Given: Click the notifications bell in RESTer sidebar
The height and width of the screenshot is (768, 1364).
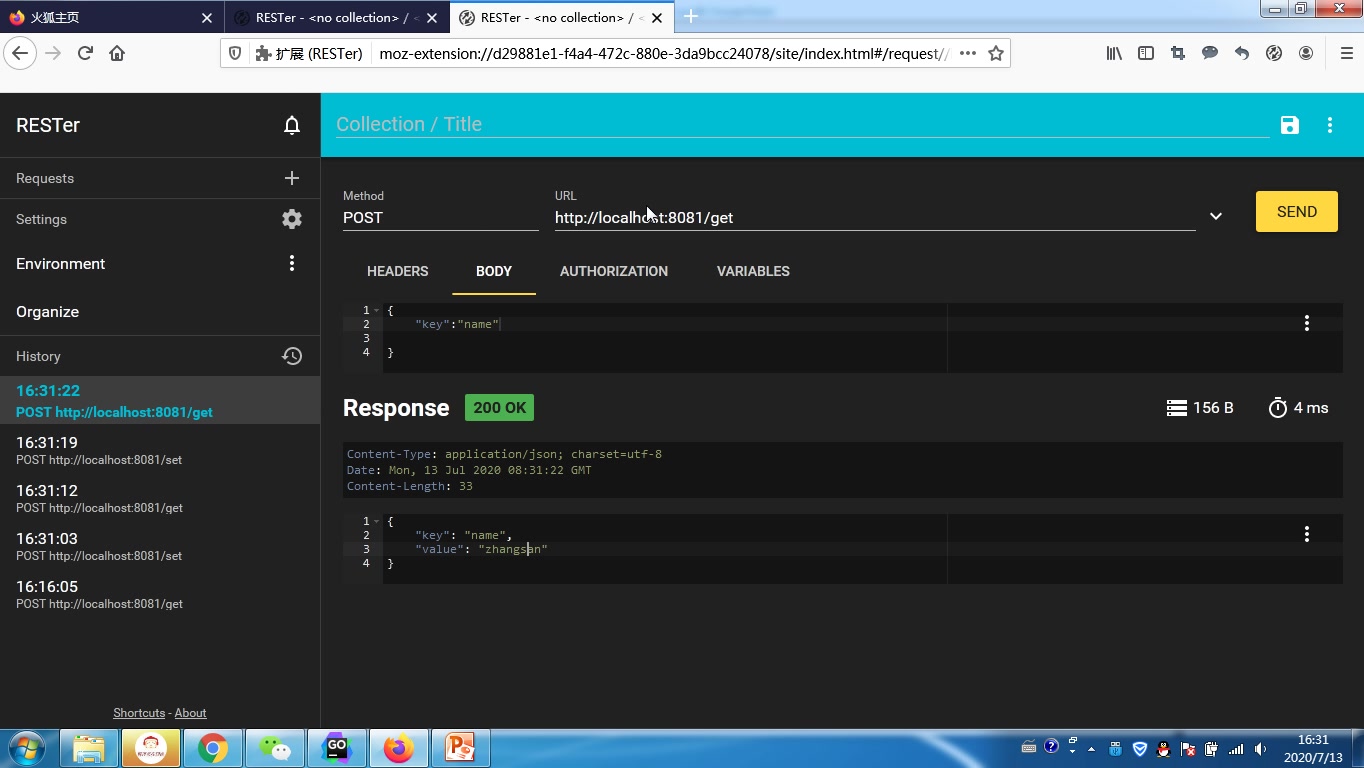Looking at the screenshot, I should (x=292, y=125).
